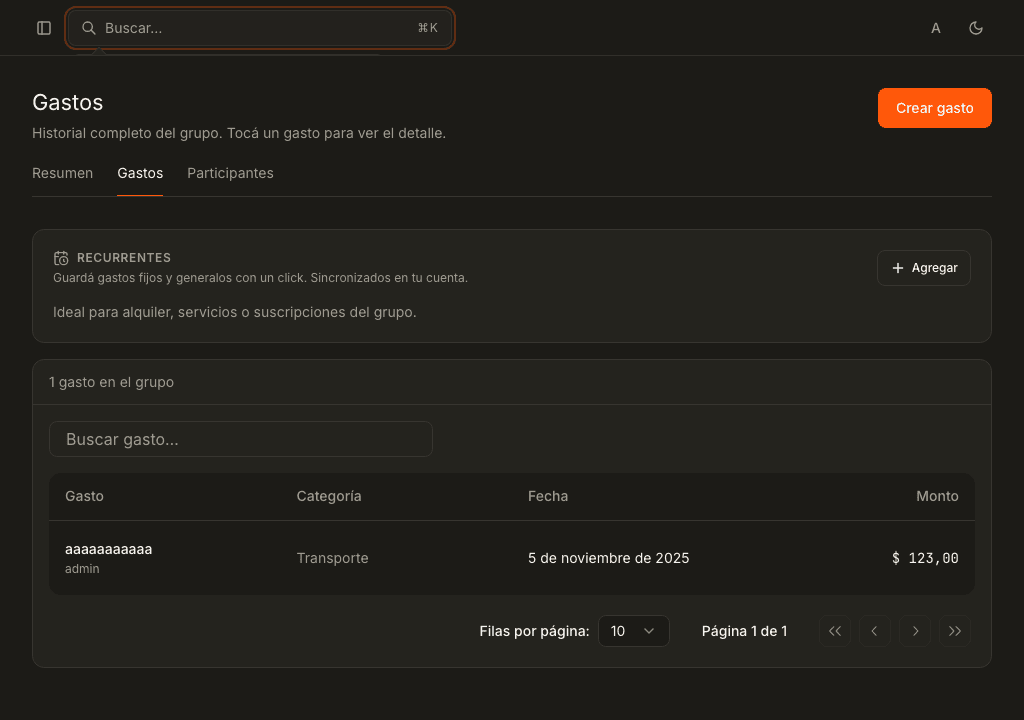
Task: Click the Transporte category cell
Action: (x=332, y=558)
